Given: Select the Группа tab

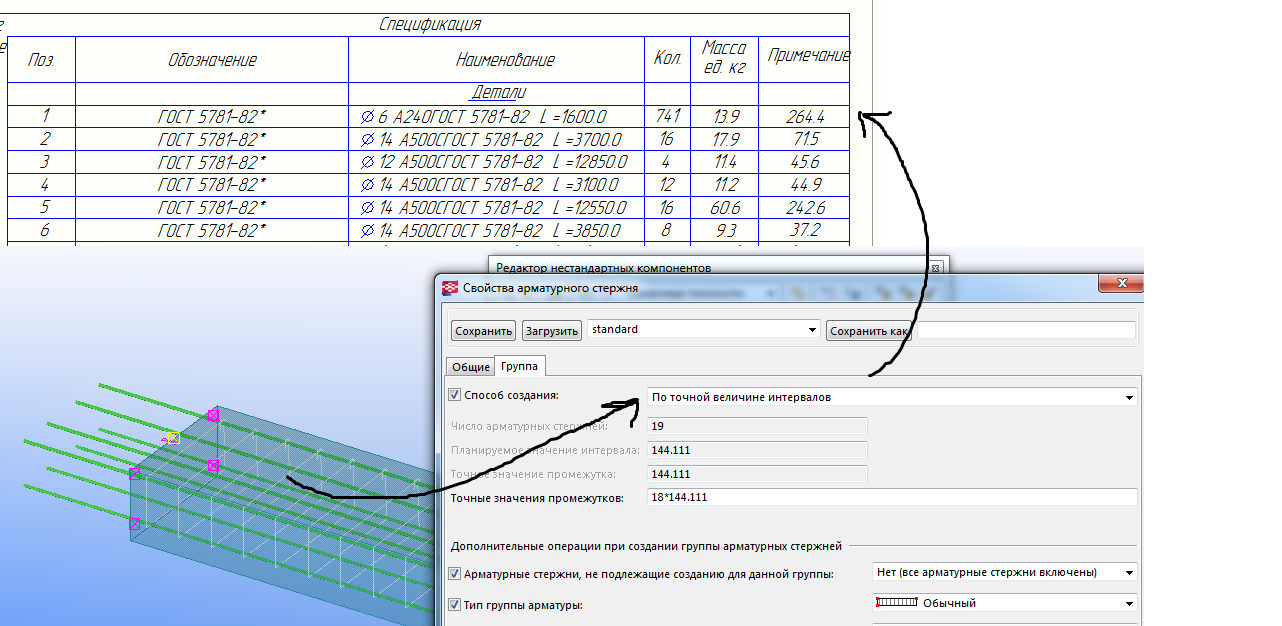Looking at the screenshot, I should click(x=519, y=367).
